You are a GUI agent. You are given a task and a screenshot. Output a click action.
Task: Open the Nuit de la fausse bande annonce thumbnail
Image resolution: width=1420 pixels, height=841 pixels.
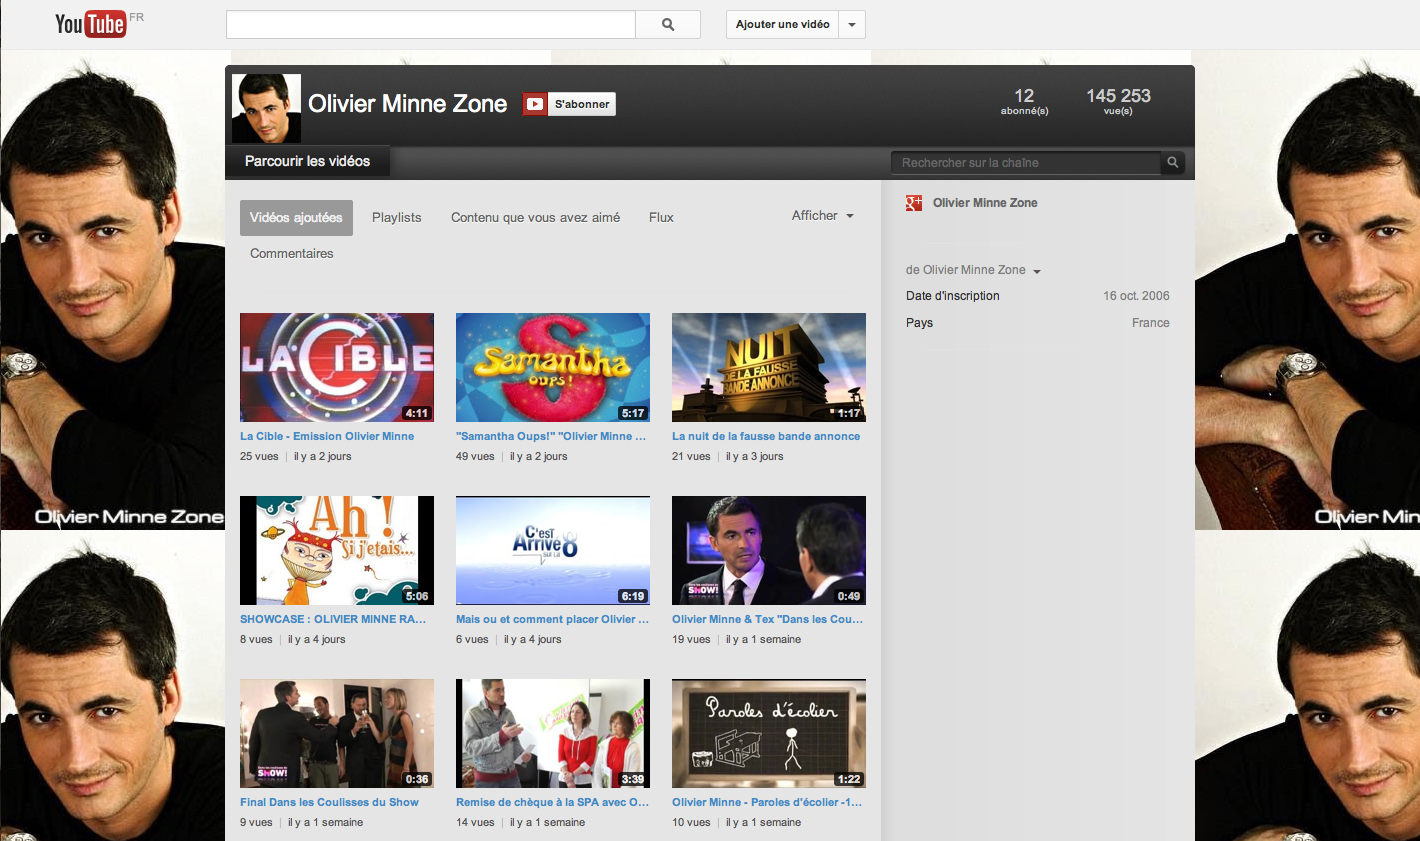(769, 367)
